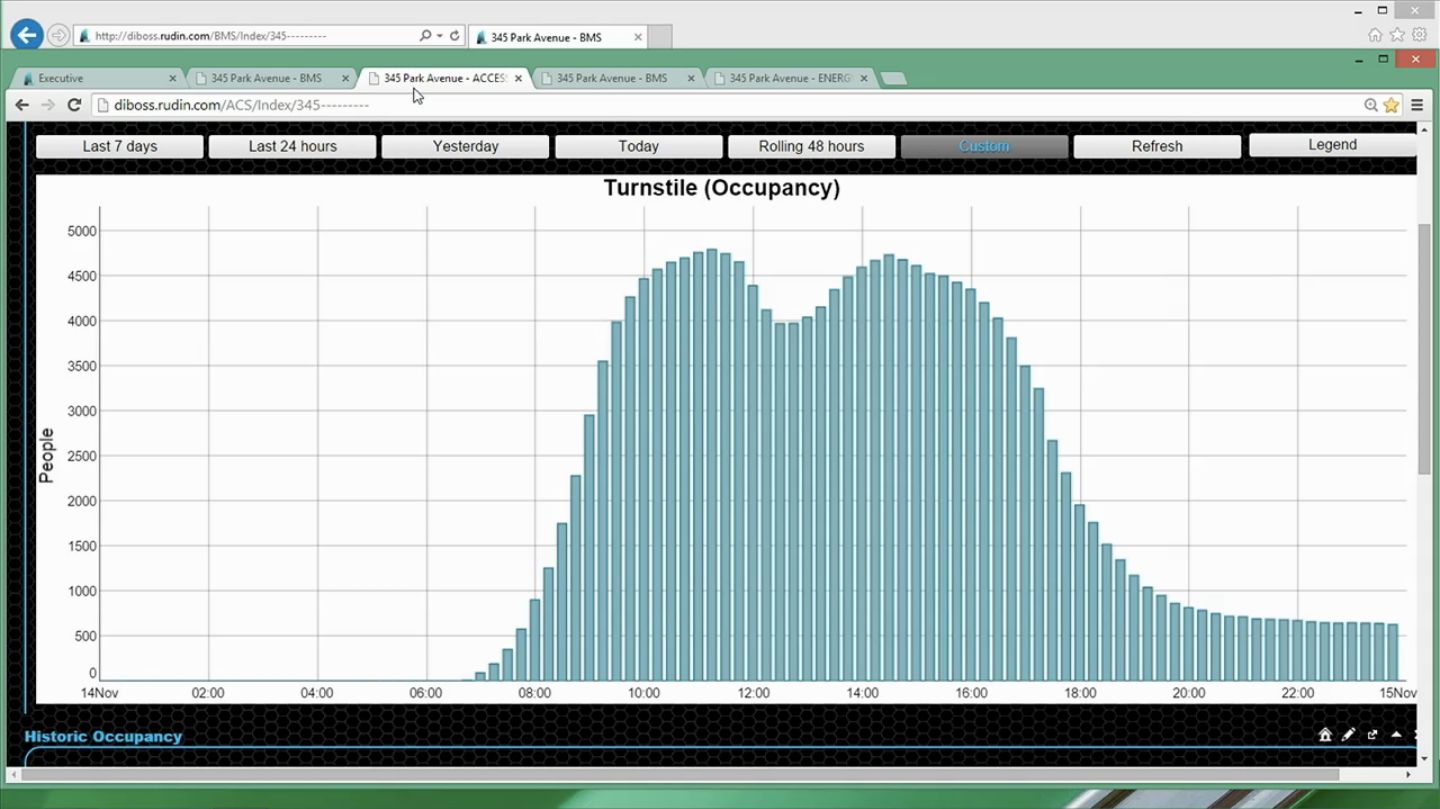The height and width of the screenshot is (809, 1440).
Task: Close the 345 Park Avenue - ENERGY tab
Action: click(864, 78)
